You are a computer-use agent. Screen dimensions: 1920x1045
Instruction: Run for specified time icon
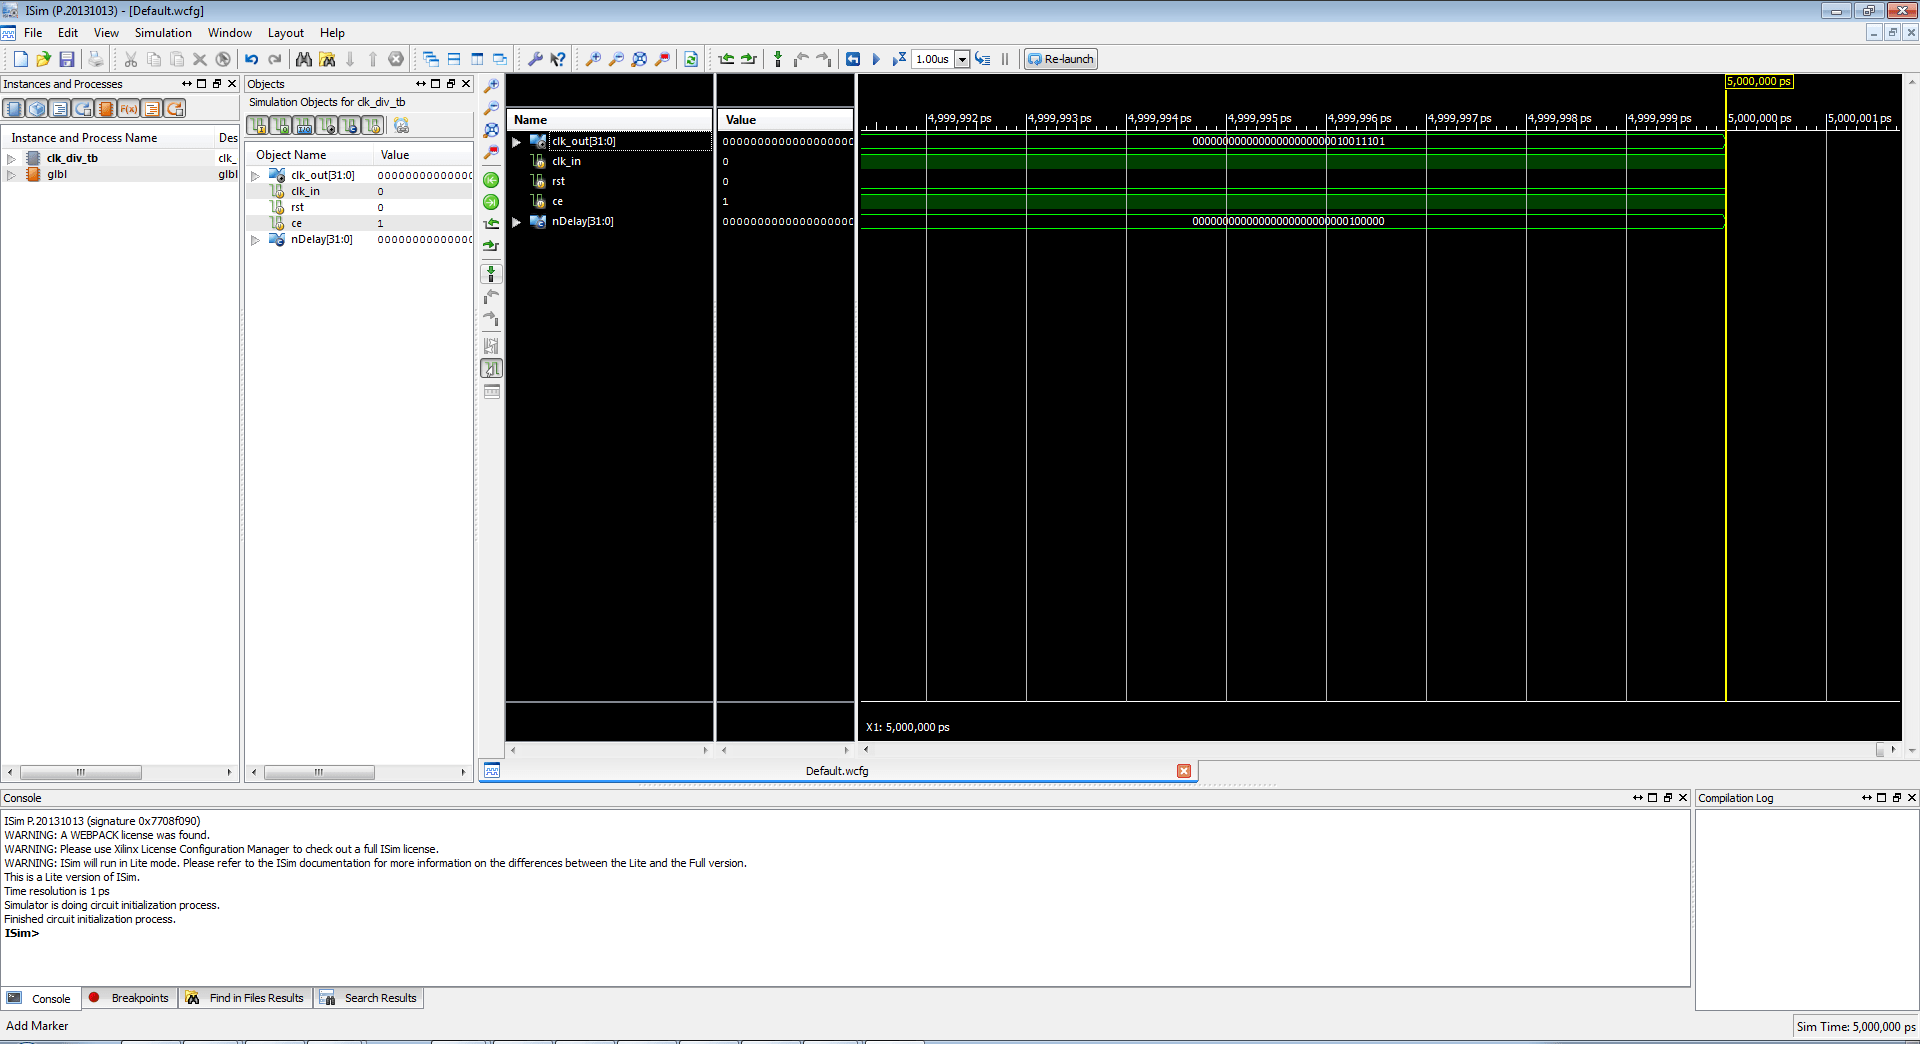point(899,59)
